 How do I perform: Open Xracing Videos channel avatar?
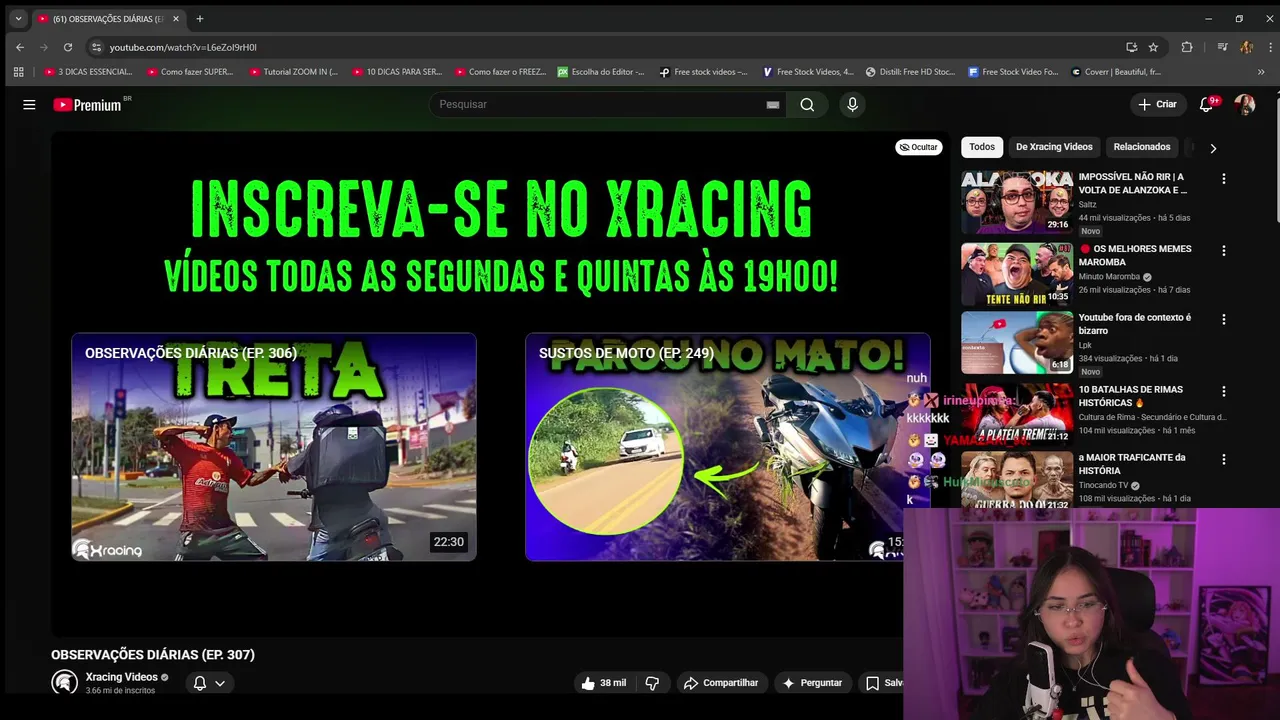click(65, 683)
